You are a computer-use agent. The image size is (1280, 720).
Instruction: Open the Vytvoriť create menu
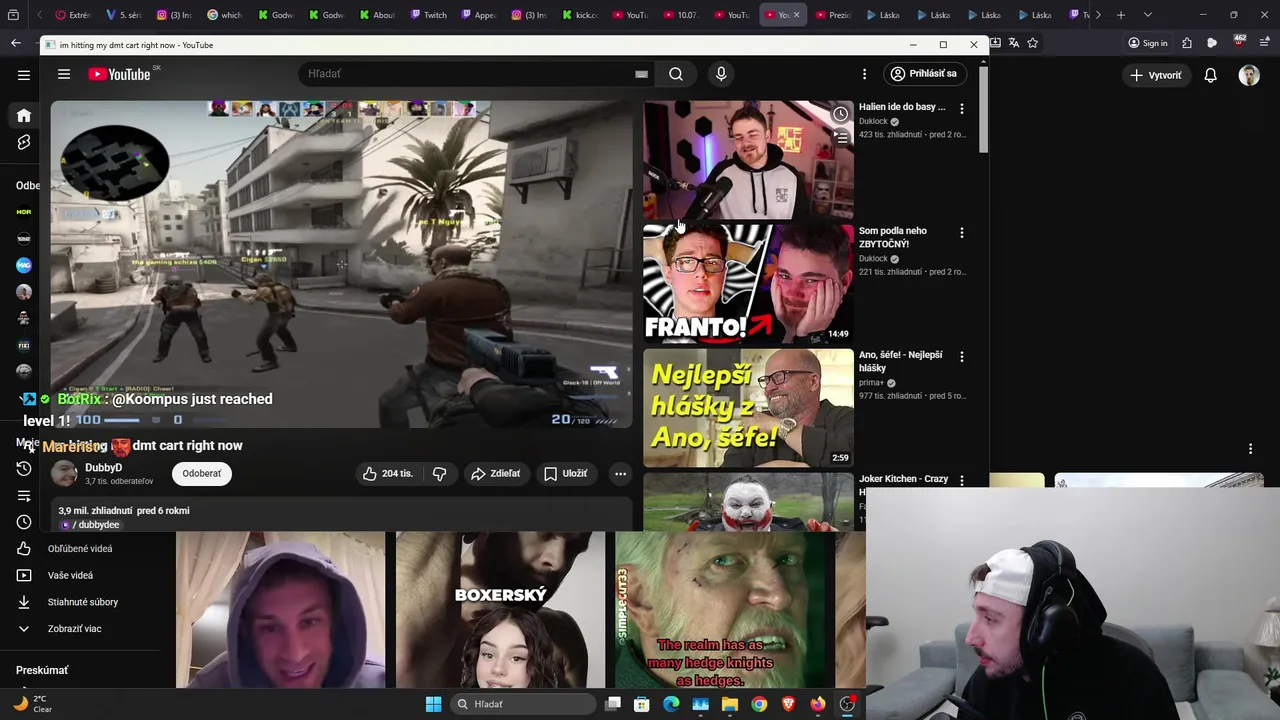pyautogui.click(x=1156, y=75)
